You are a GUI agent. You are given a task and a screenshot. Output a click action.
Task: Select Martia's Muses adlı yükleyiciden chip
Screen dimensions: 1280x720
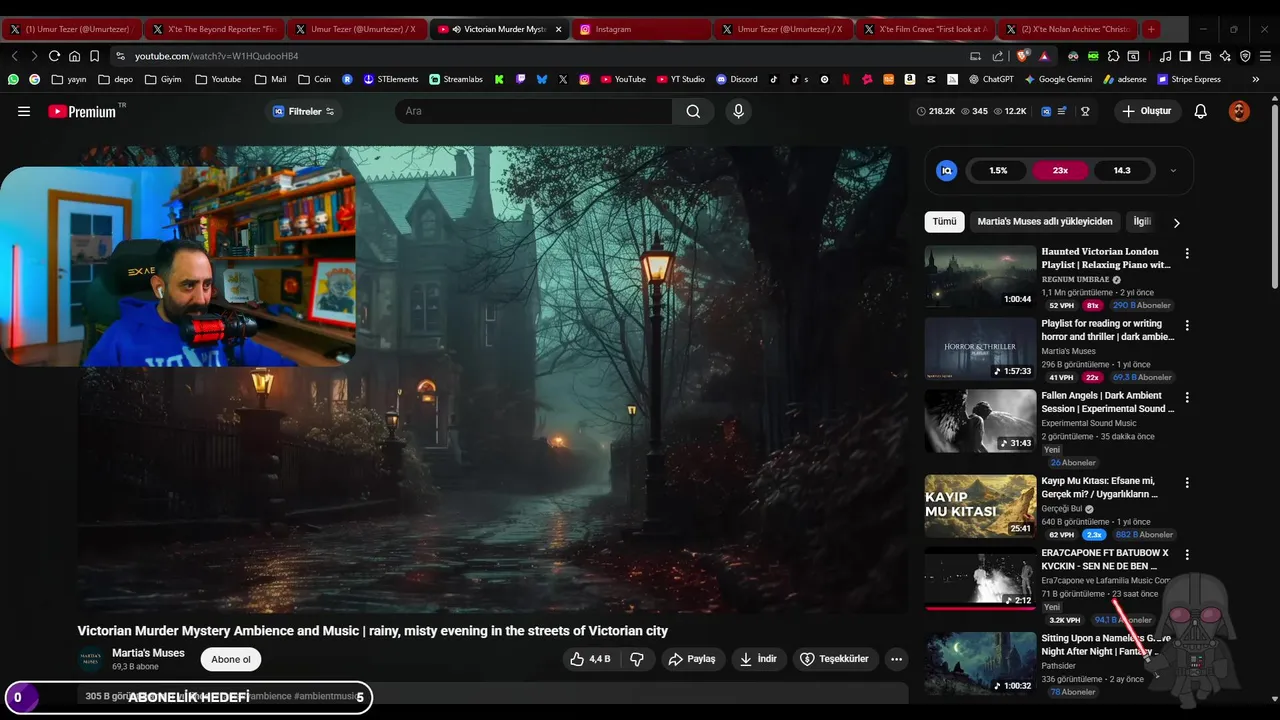point(1045,222)
